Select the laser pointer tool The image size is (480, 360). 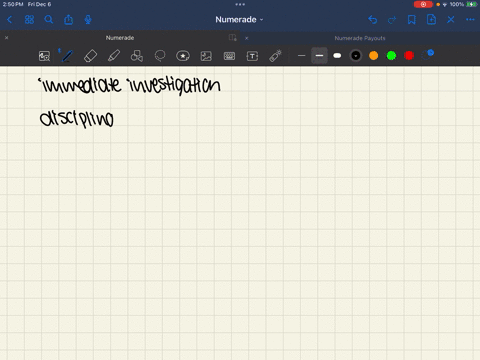pos(275,56)
